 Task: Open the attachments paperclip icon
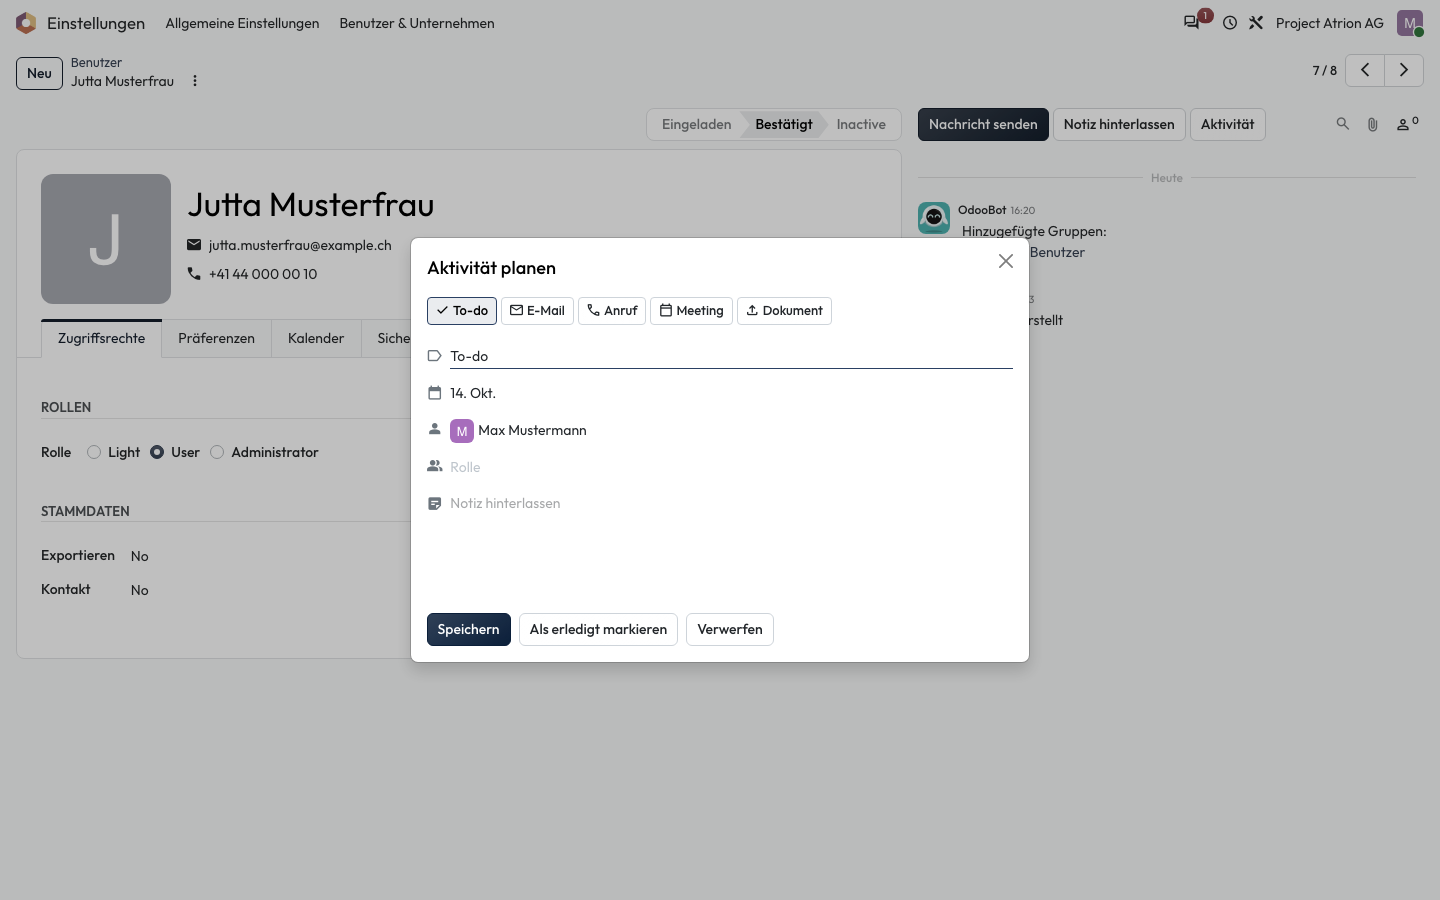[1373, 124]
